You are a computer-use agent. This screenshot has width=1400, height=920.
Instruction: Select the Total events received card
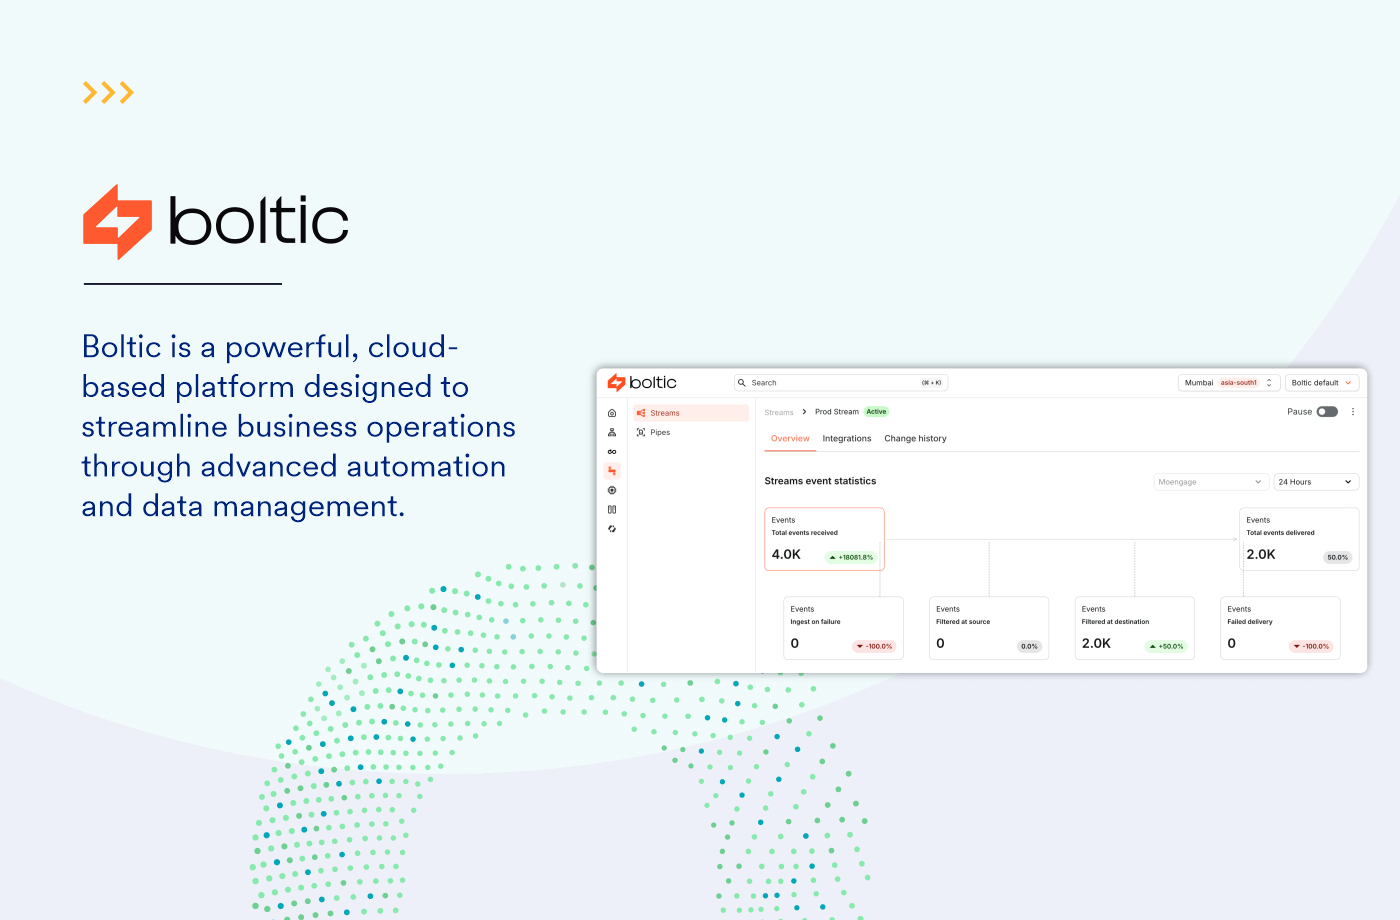point(825,539)
